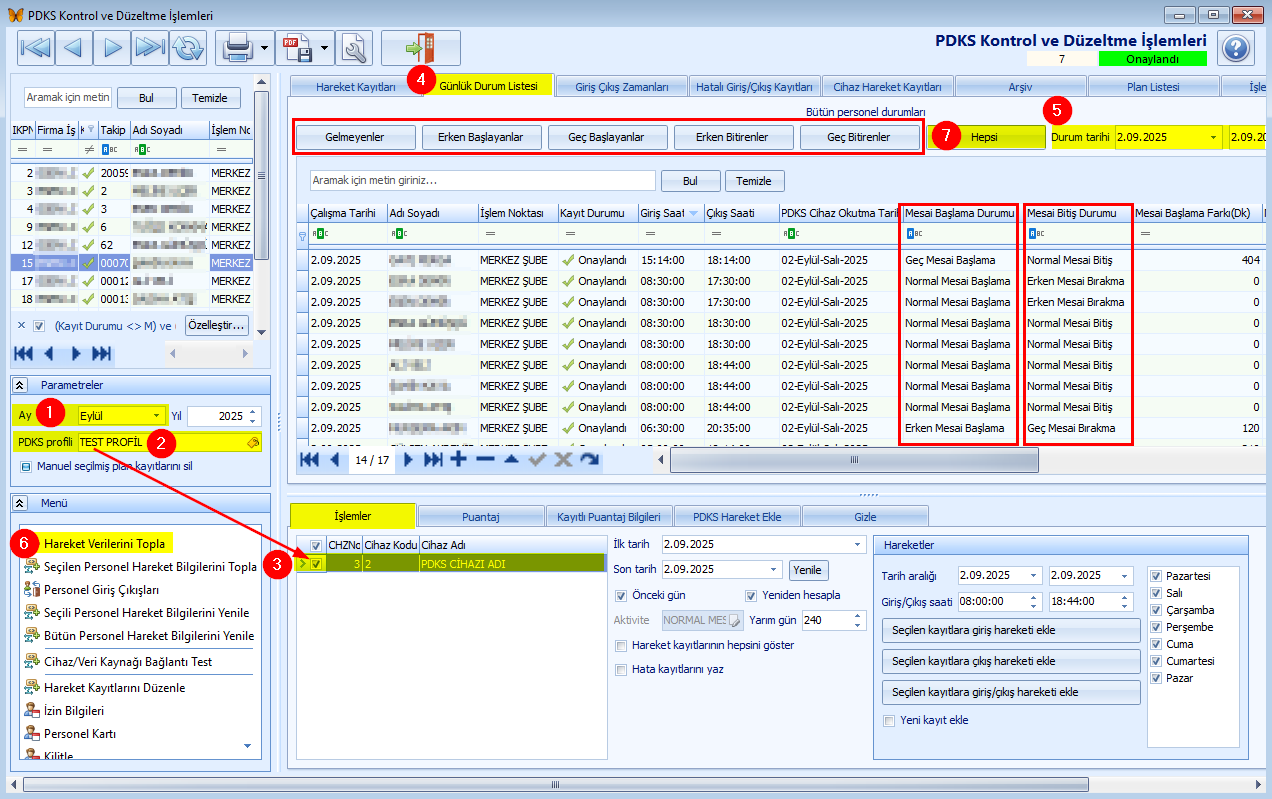Expand the Durum tarihi date dropdown

tap(1213, 137)
